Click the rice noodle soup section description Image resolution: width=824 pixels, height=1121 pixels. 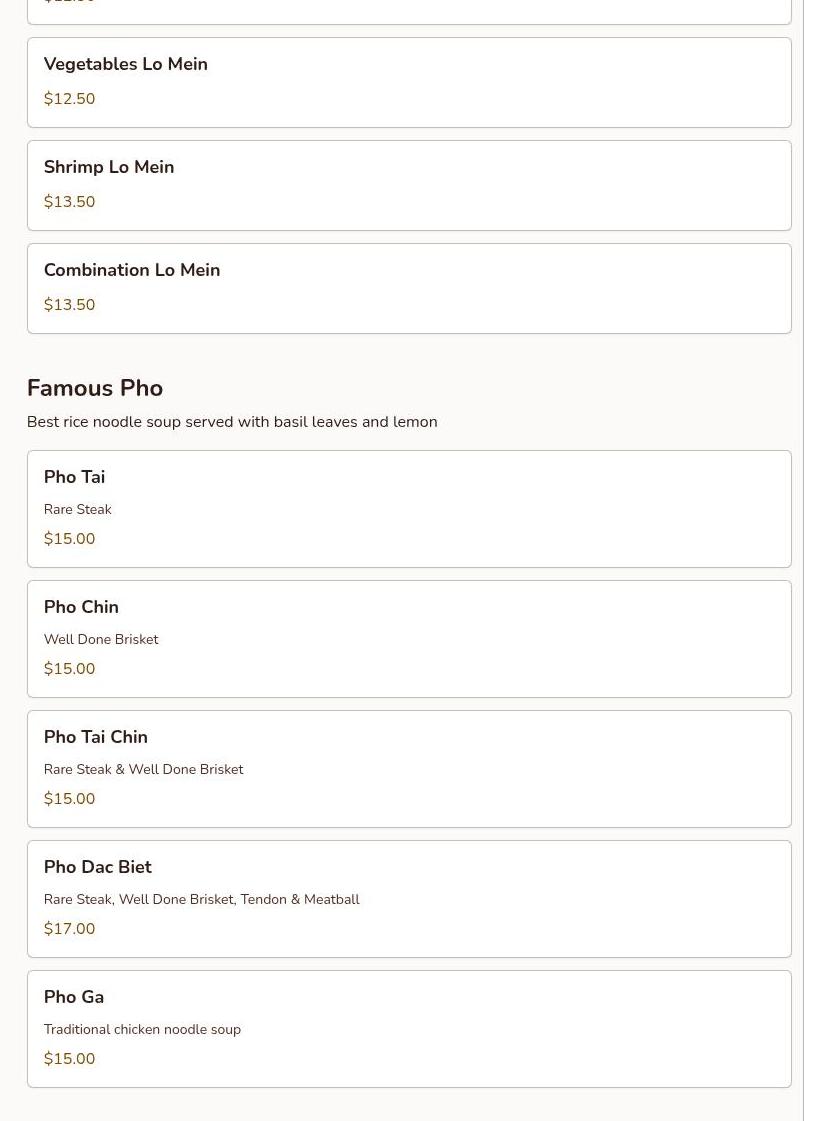232,422
